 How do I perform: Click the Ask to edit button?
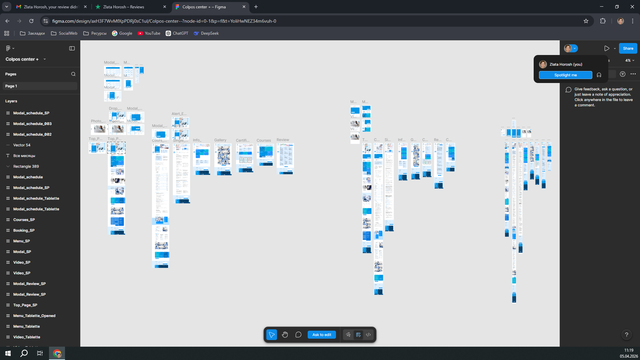[x=322, y=335]
